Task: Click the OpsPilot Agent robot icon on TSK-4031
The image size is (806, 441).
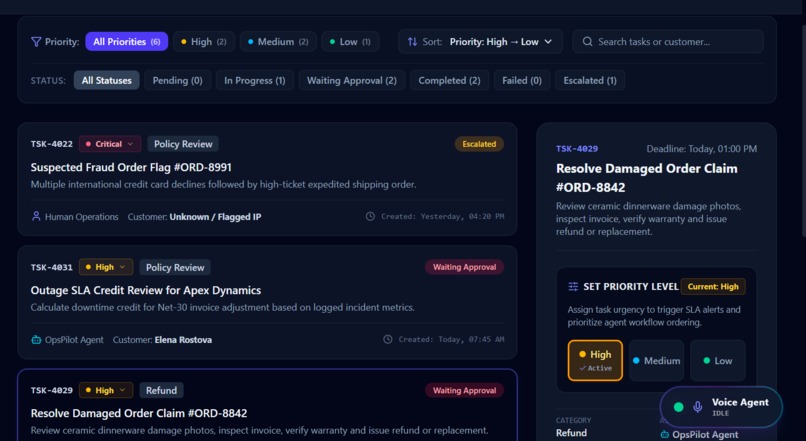Action: tap(36, 340)
